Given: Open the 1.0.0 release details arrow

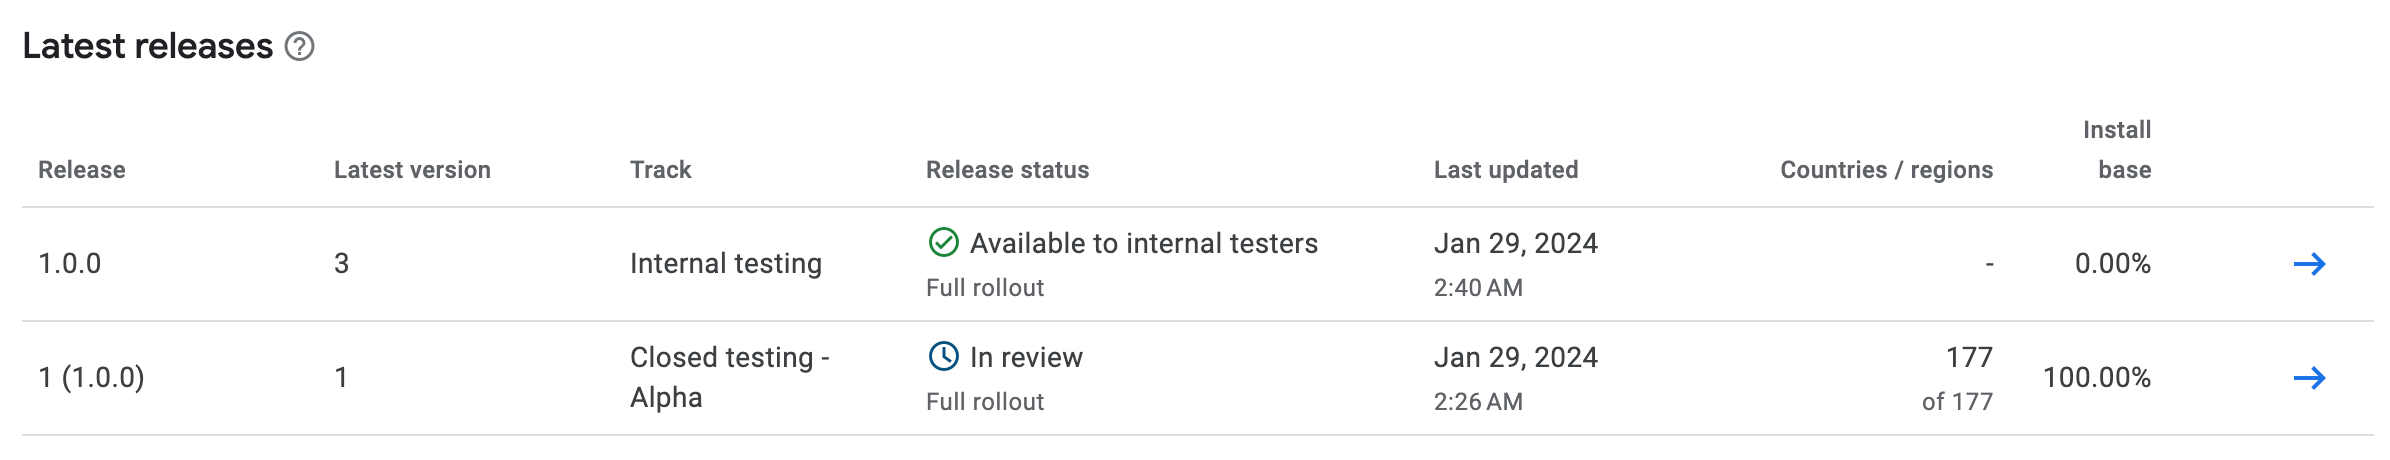Looking at the screenshot, I should click(2309, 264).
